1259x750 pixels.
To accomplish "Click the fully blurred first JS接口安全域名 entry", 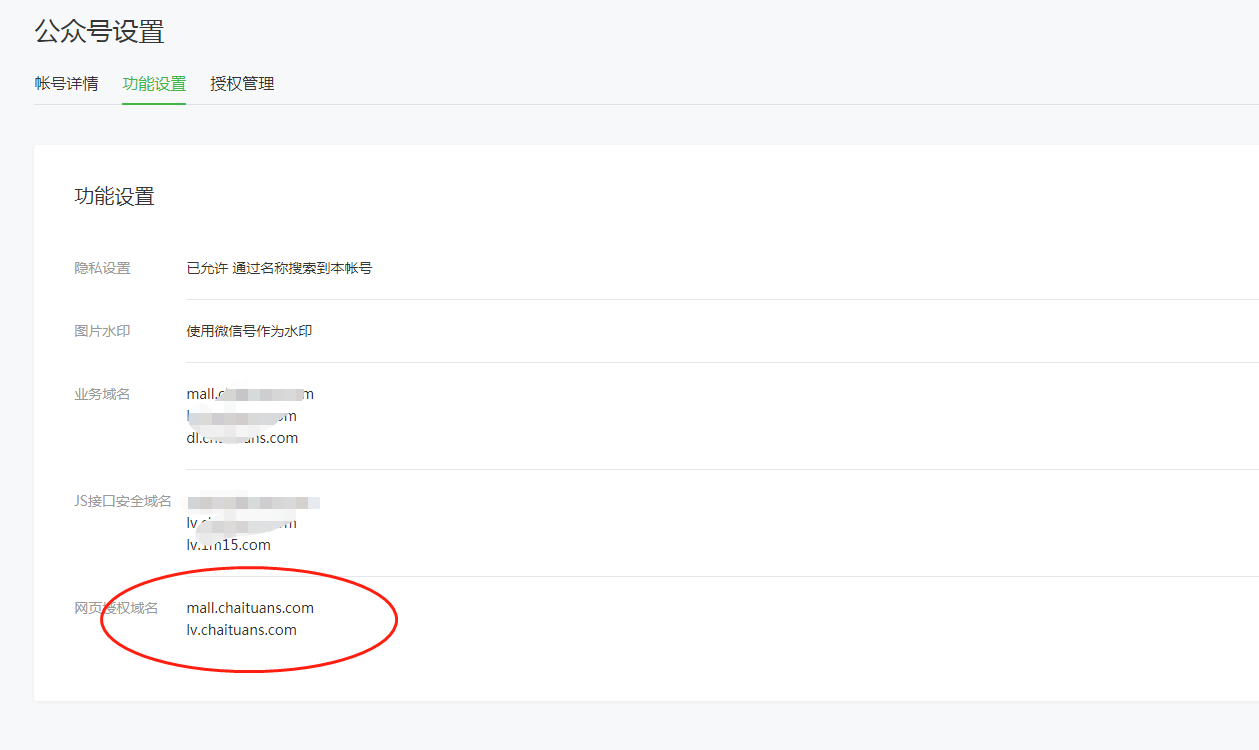I will (253, 501).
